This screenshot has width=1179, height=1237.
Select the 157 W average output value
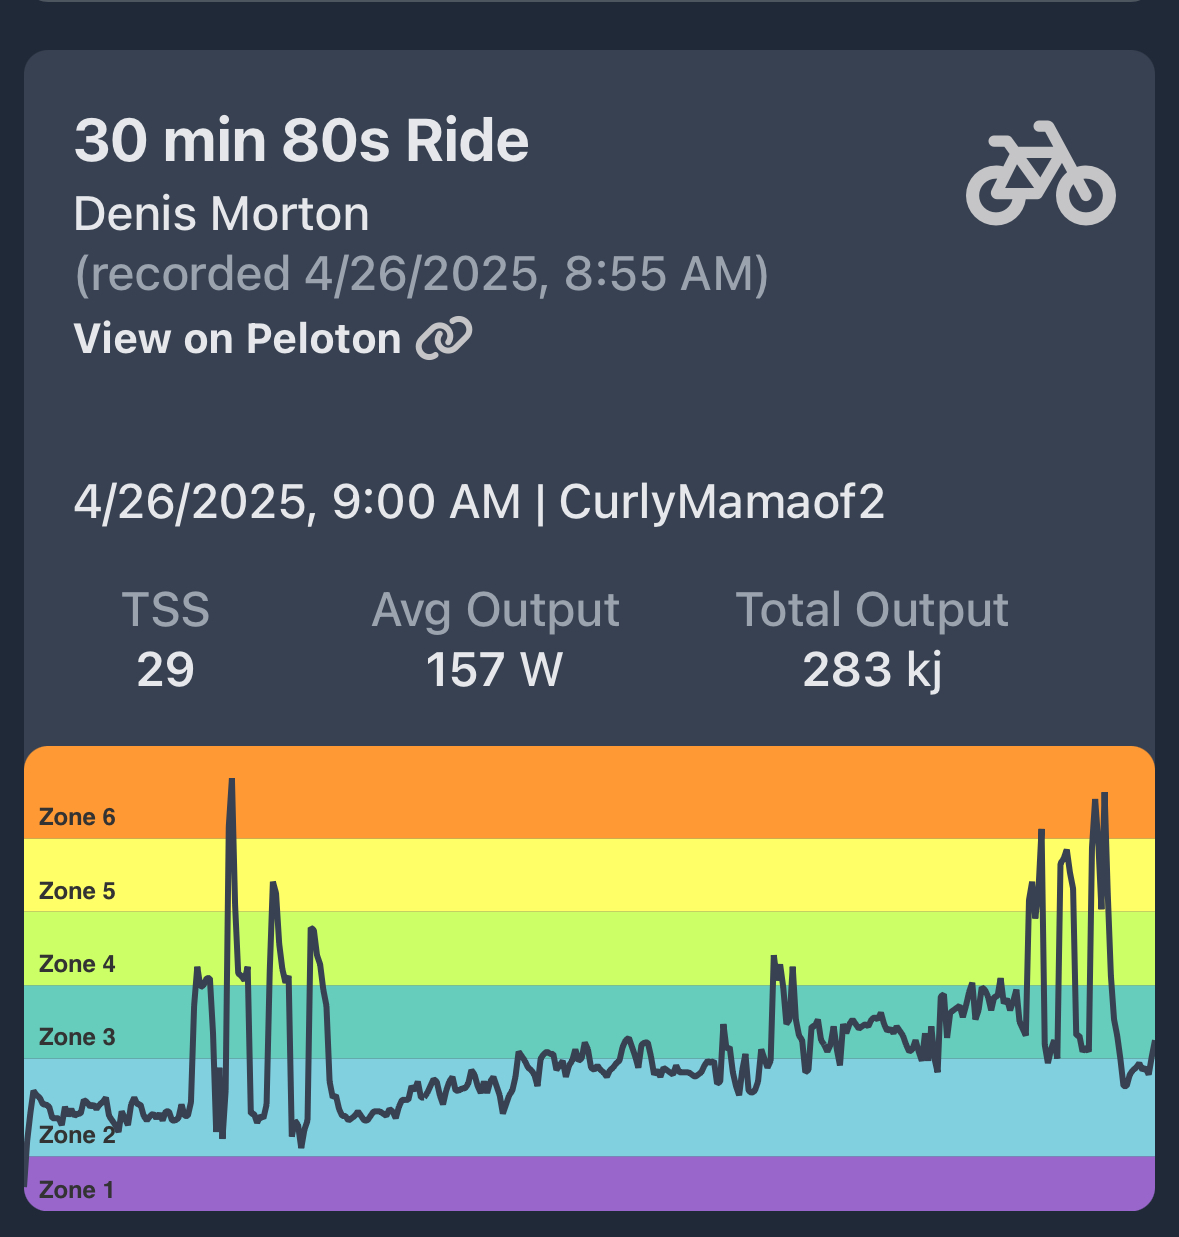pyautogui.click(x=494, y=669)
